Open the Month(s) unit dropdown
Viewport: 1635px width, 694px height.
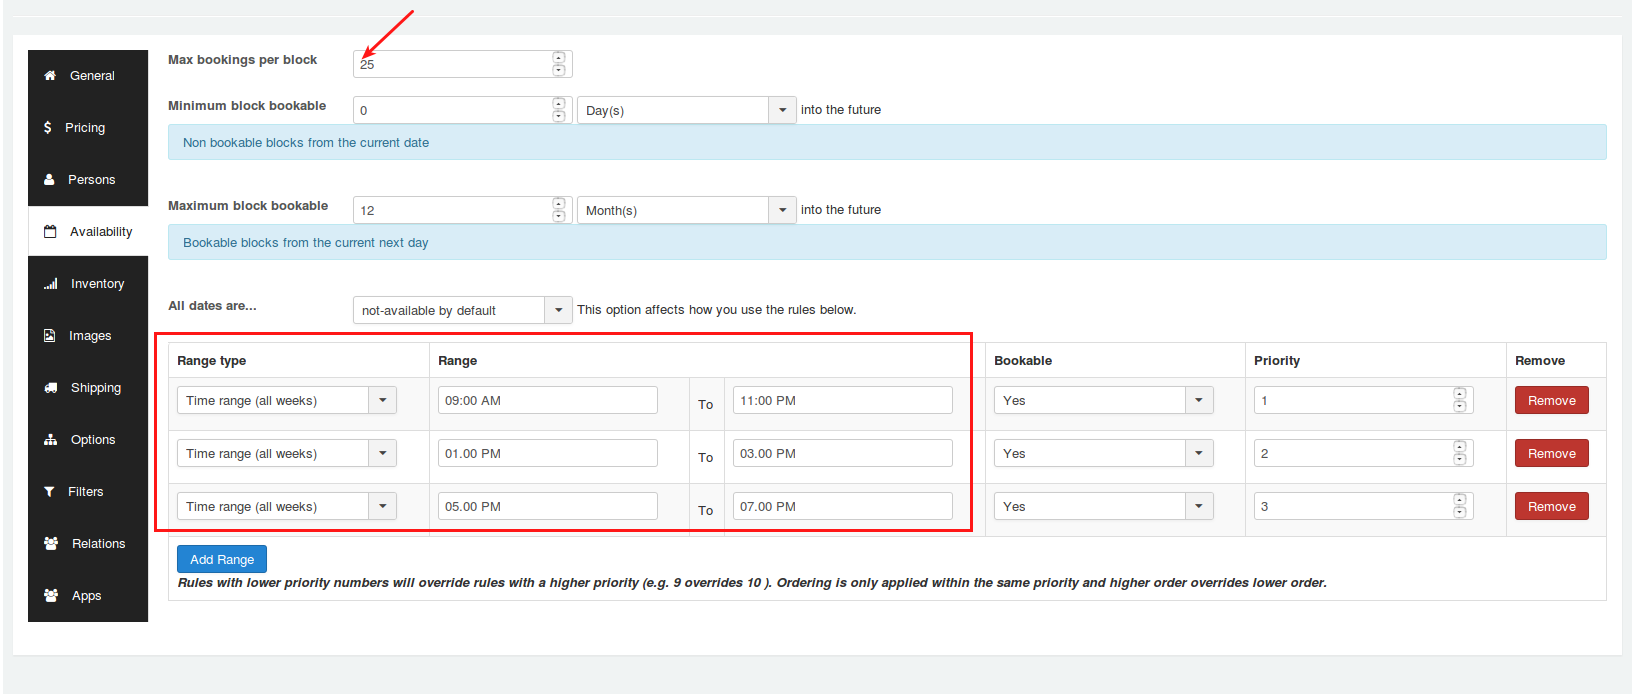[782, 210]
